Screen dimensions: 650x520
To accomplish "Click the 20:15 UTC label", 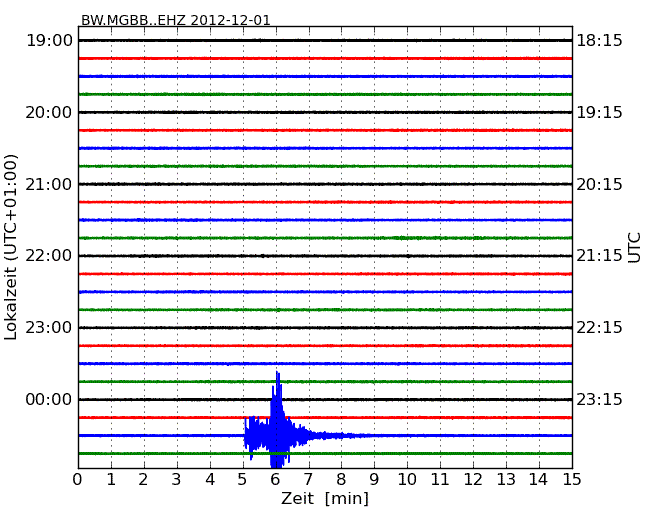I will coord(600,184).
